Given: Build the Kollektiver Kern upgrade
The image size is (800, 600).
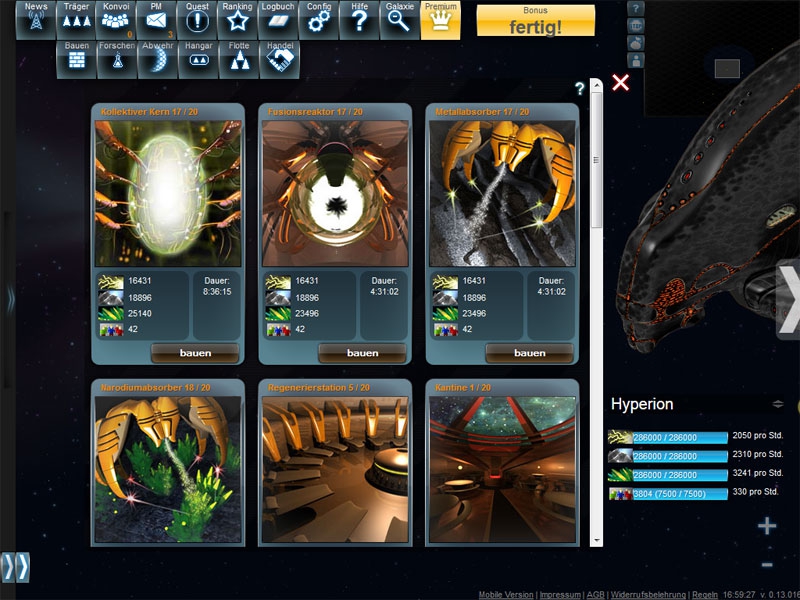Looking at the screenshot, I should (x=195, y=353).
